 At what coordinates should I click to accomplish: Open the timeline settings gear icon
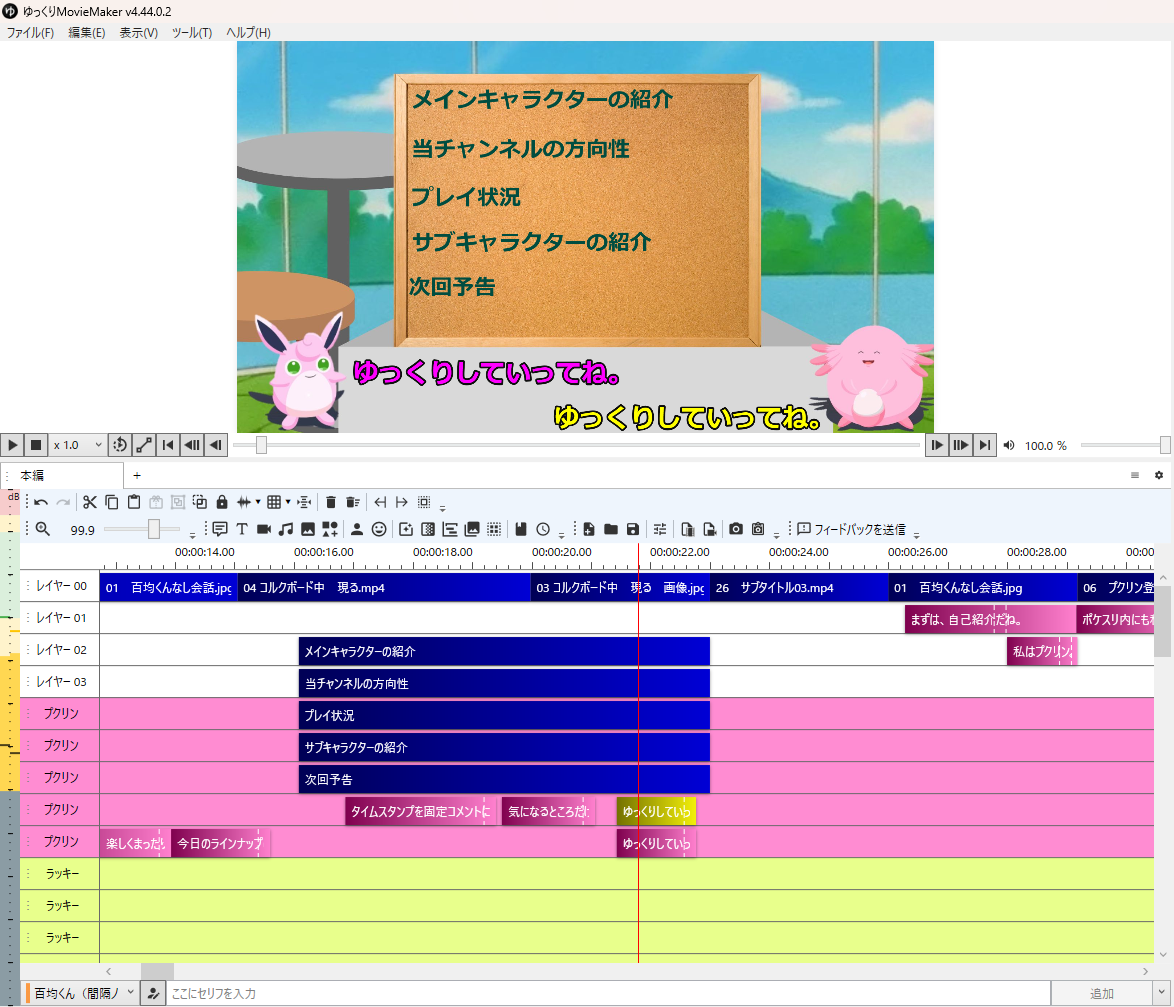[x=1159, y=475]
